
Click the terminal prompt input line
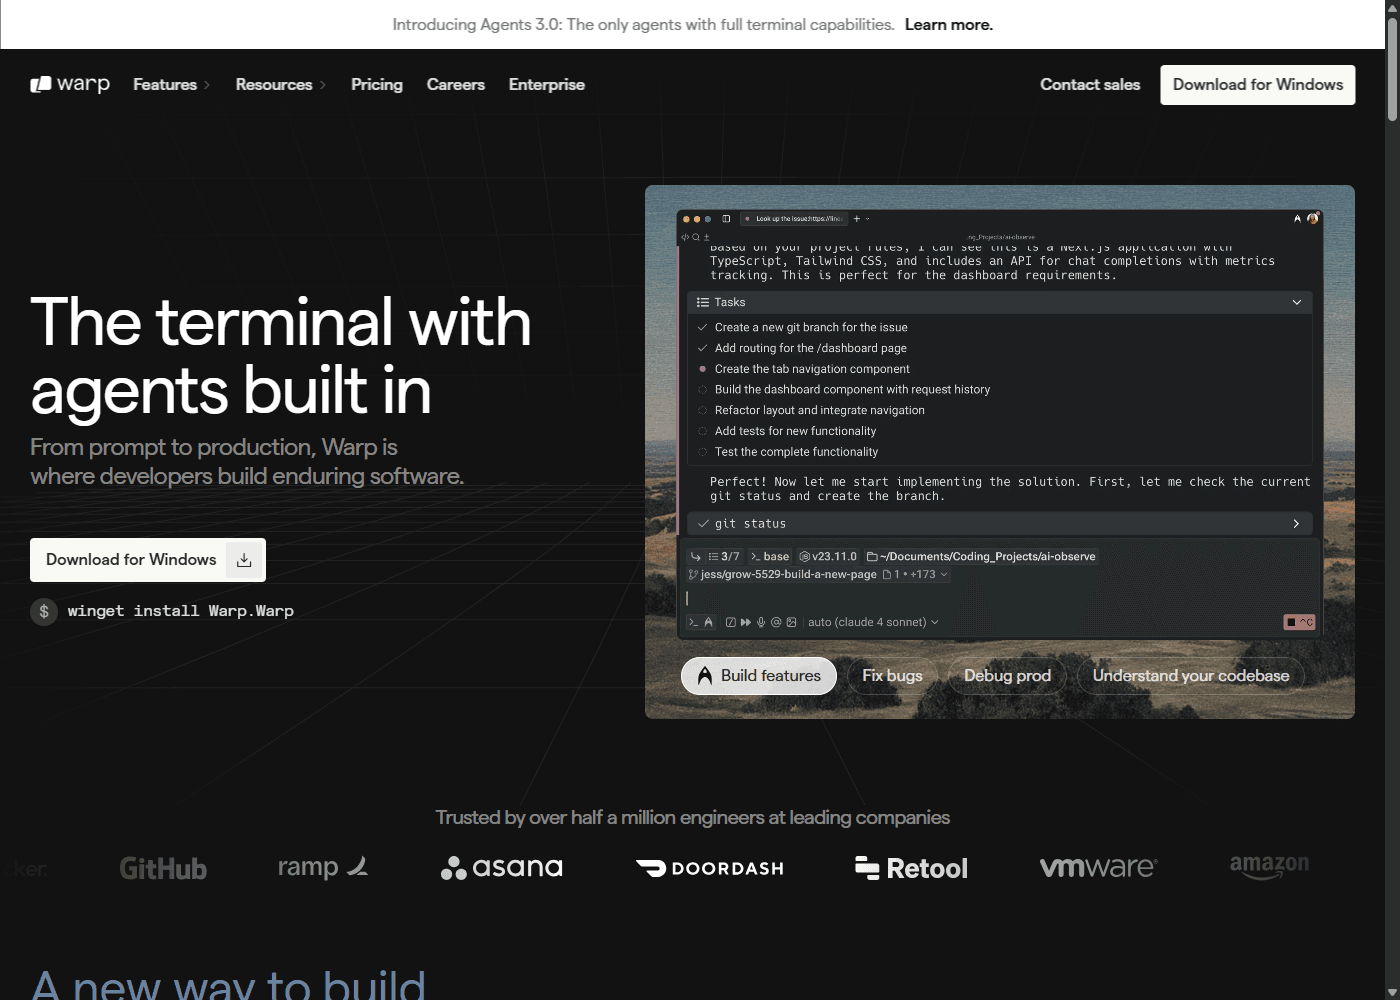1000,598
